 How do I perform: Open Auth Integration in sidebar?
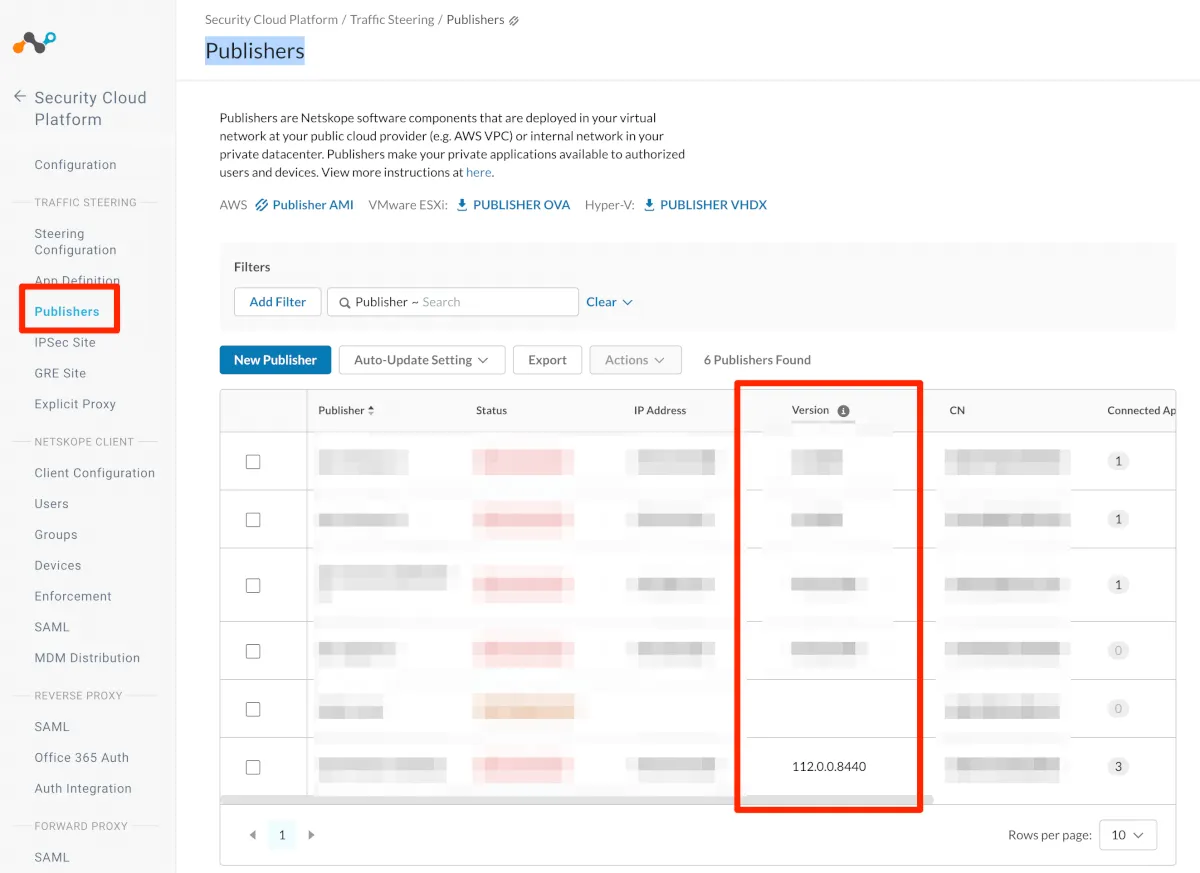(x=83, y=789)
